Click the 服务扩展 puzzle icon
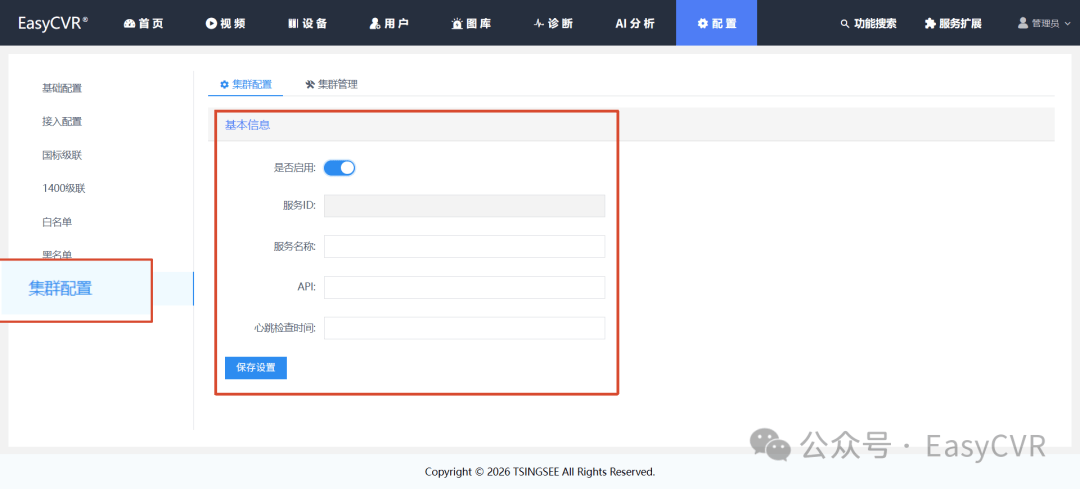 pyautogui.click(x=930, y=23)
